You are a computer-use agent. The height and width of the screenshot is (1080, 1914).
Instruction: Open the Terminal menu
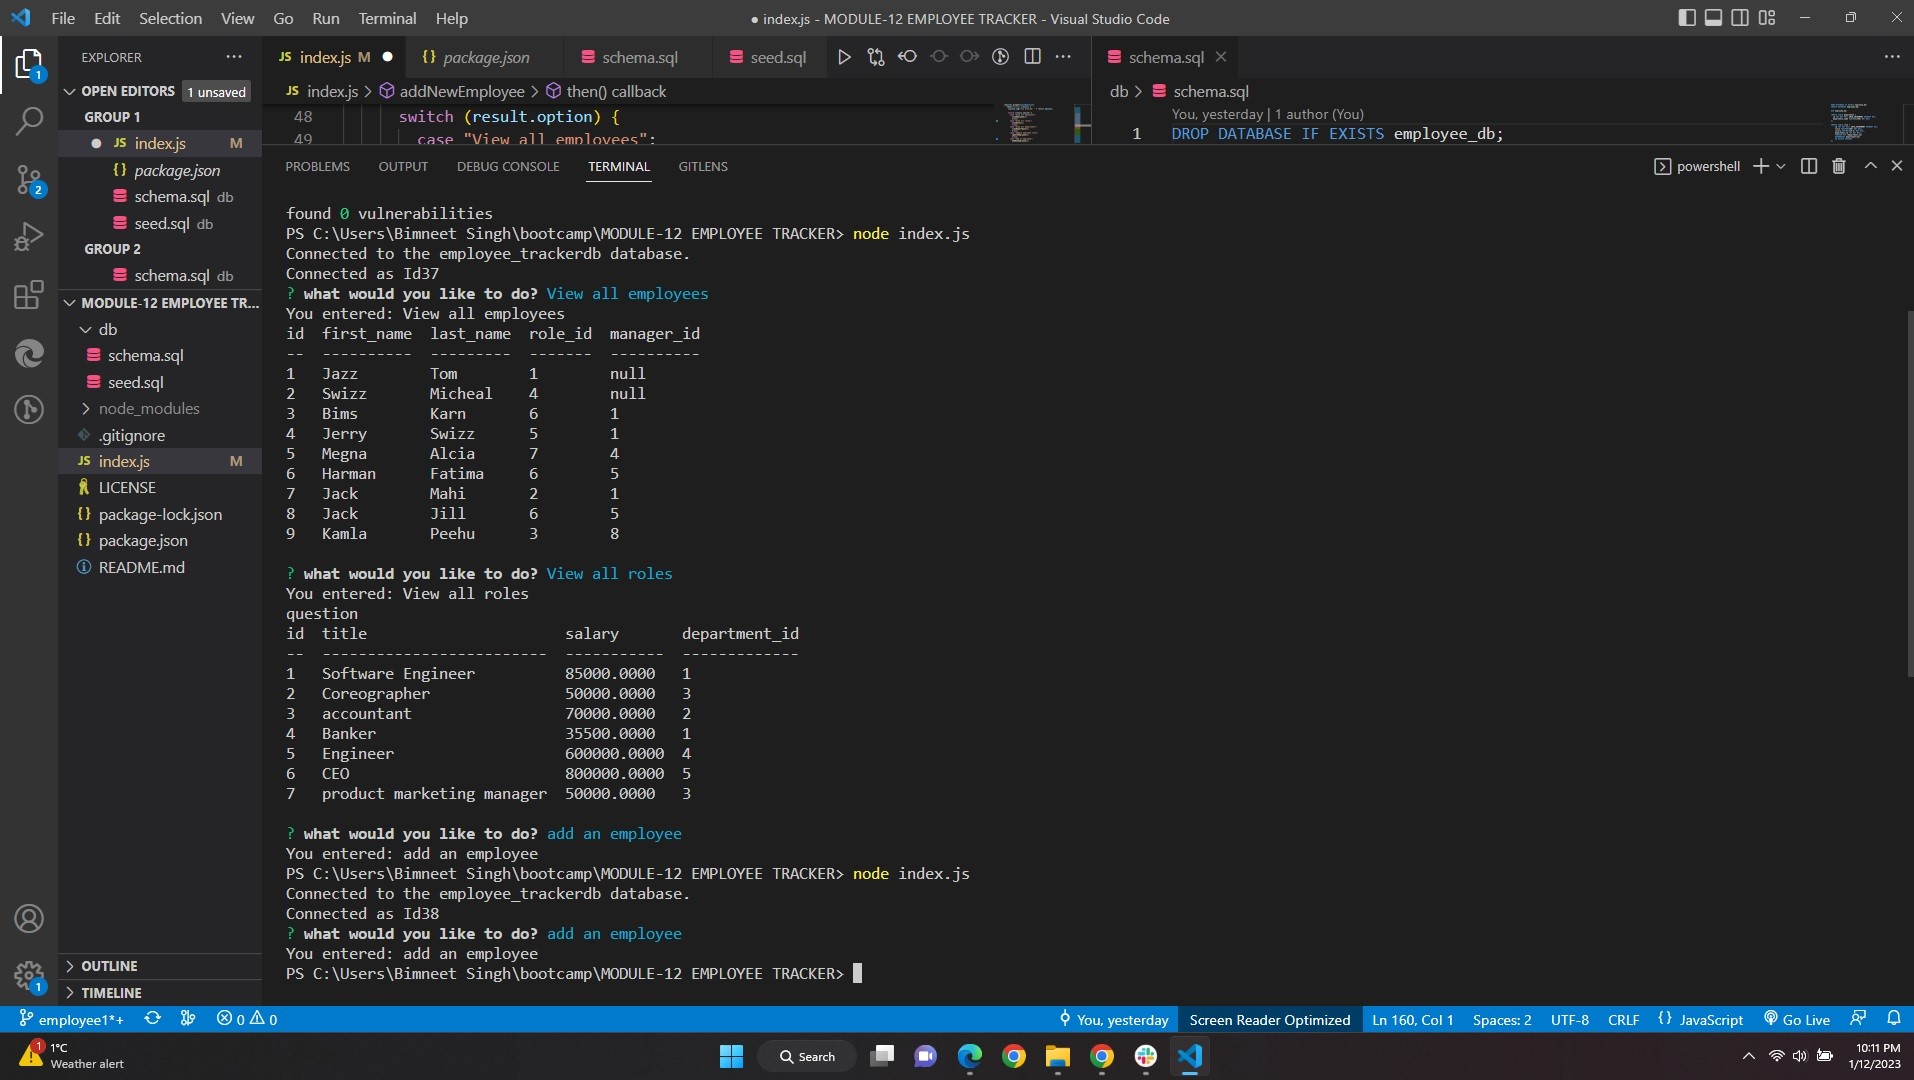pos(387,18)
